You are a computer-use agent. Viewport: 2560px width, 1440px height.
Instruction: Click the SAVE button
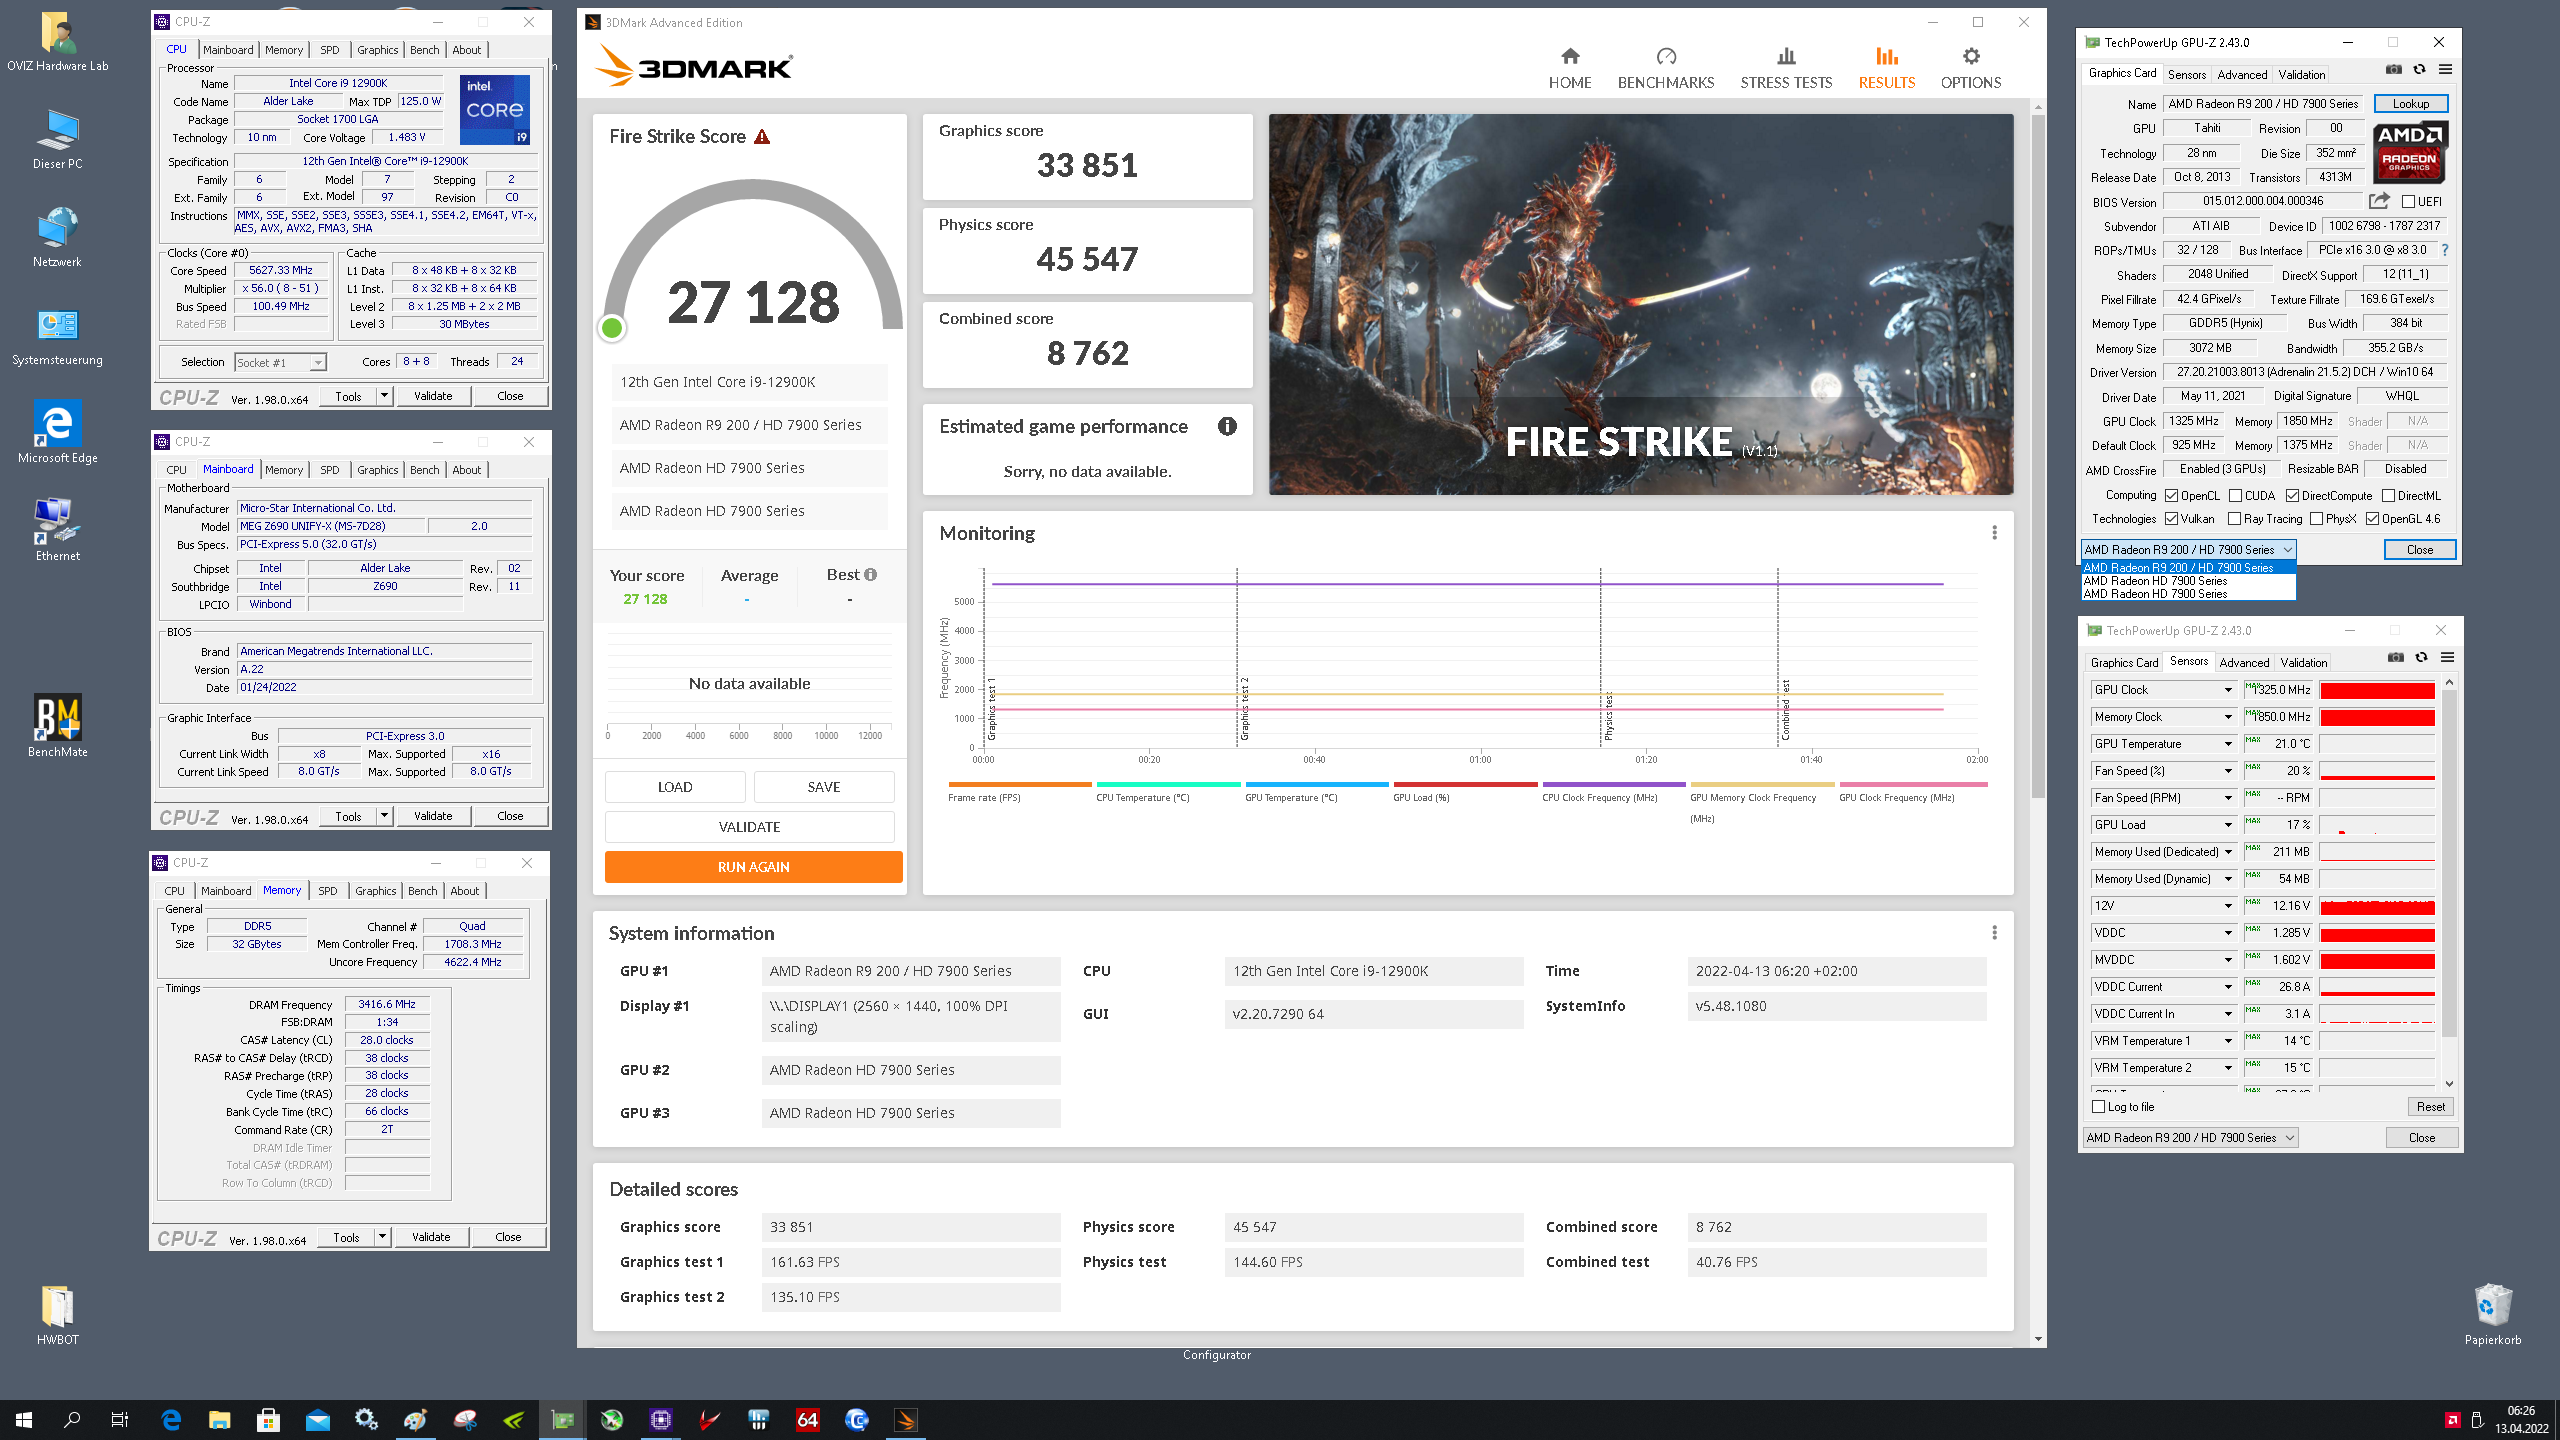[x=824, y=787]
